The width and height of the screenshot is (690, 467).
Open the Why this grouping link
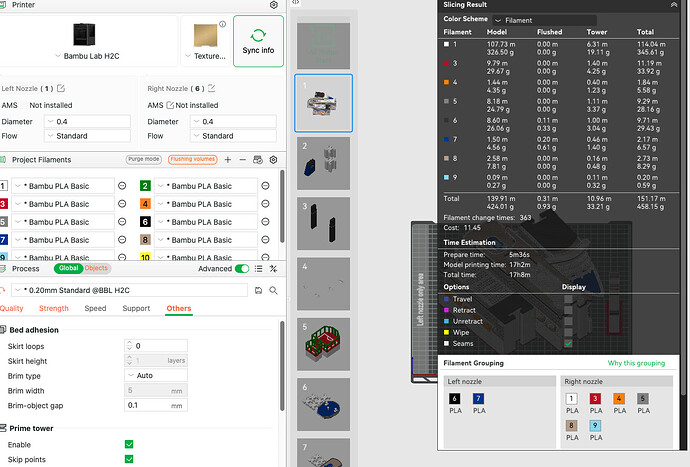pos(636,363)
